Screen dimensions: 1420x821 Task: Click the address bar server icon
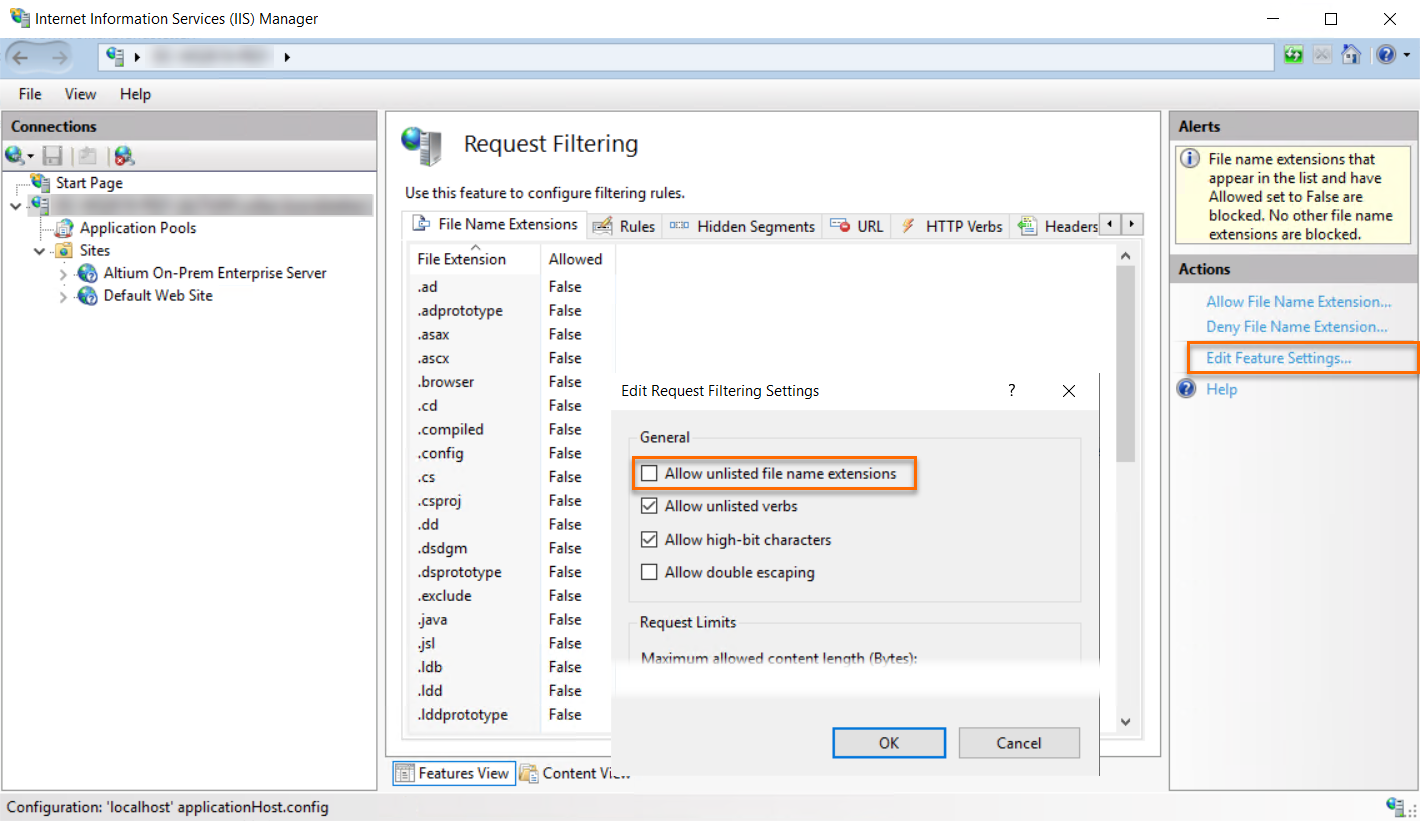pyautogui.click(x=115, y=57)
